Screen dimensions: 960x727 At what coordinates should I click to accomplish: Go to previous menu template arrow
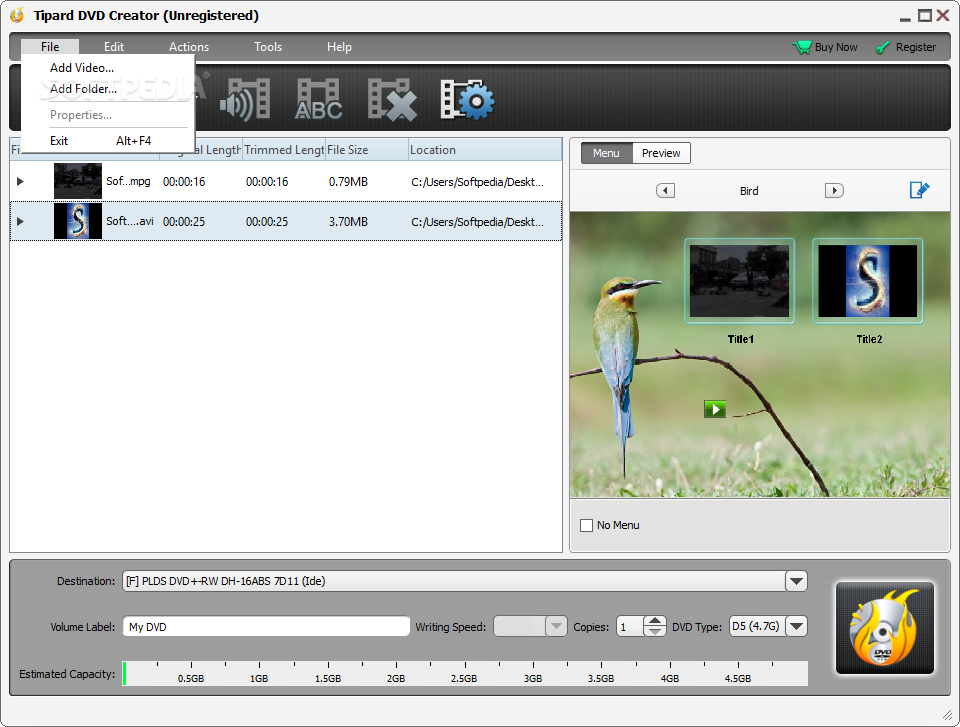(x=666, y=190)
